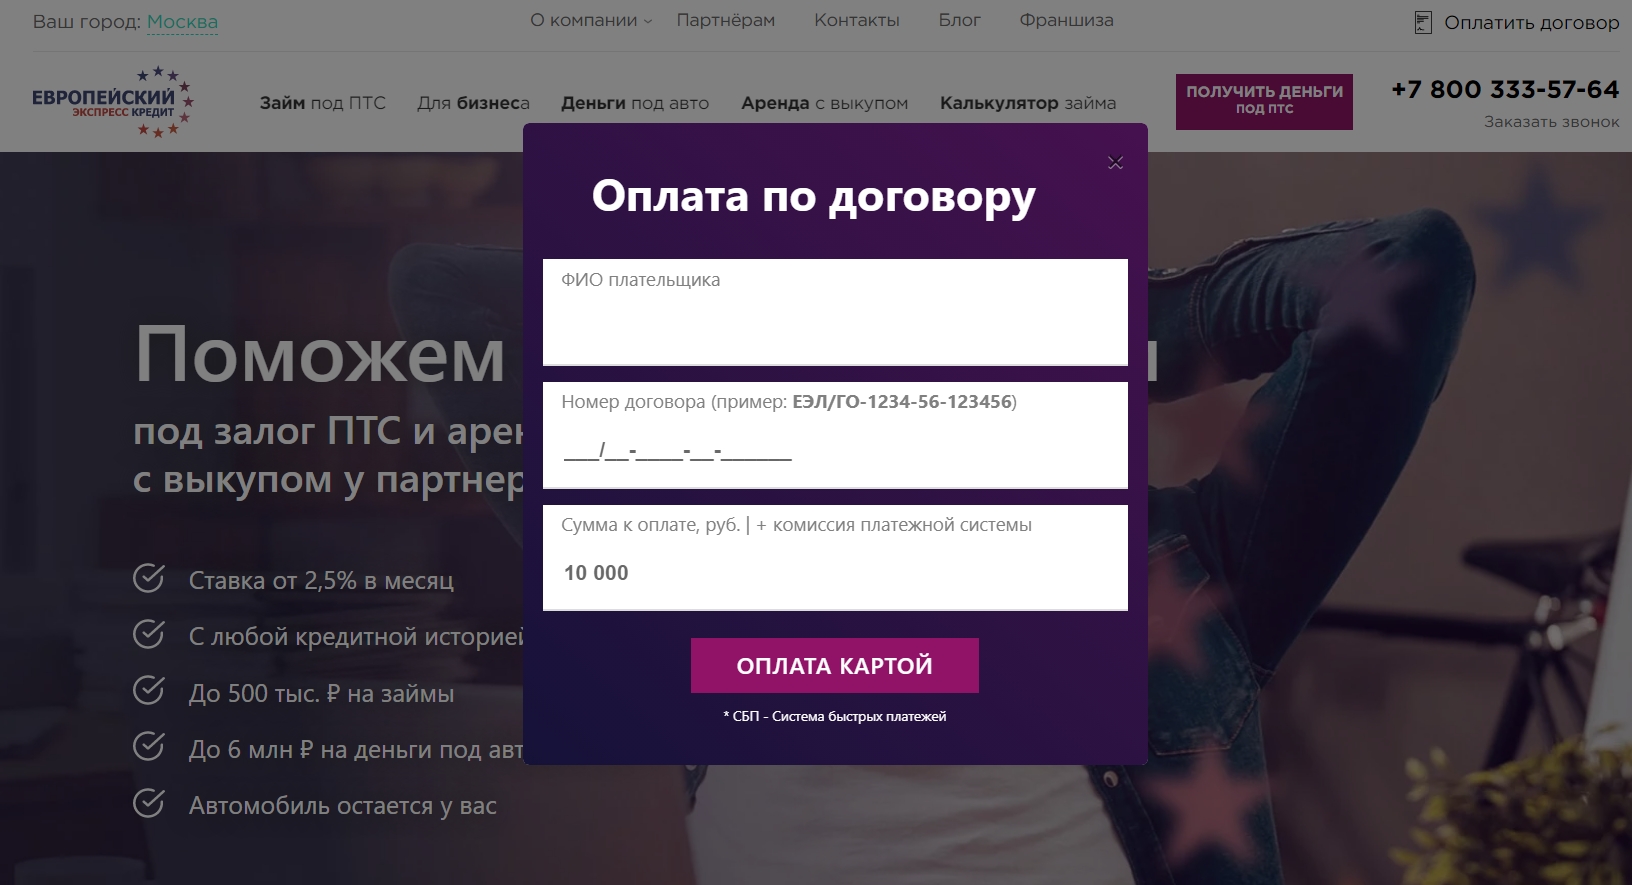Click the checkmark icon next to Ставка от 2,5%
This screenshot has width=1632, height=885.
pos(149,578)
